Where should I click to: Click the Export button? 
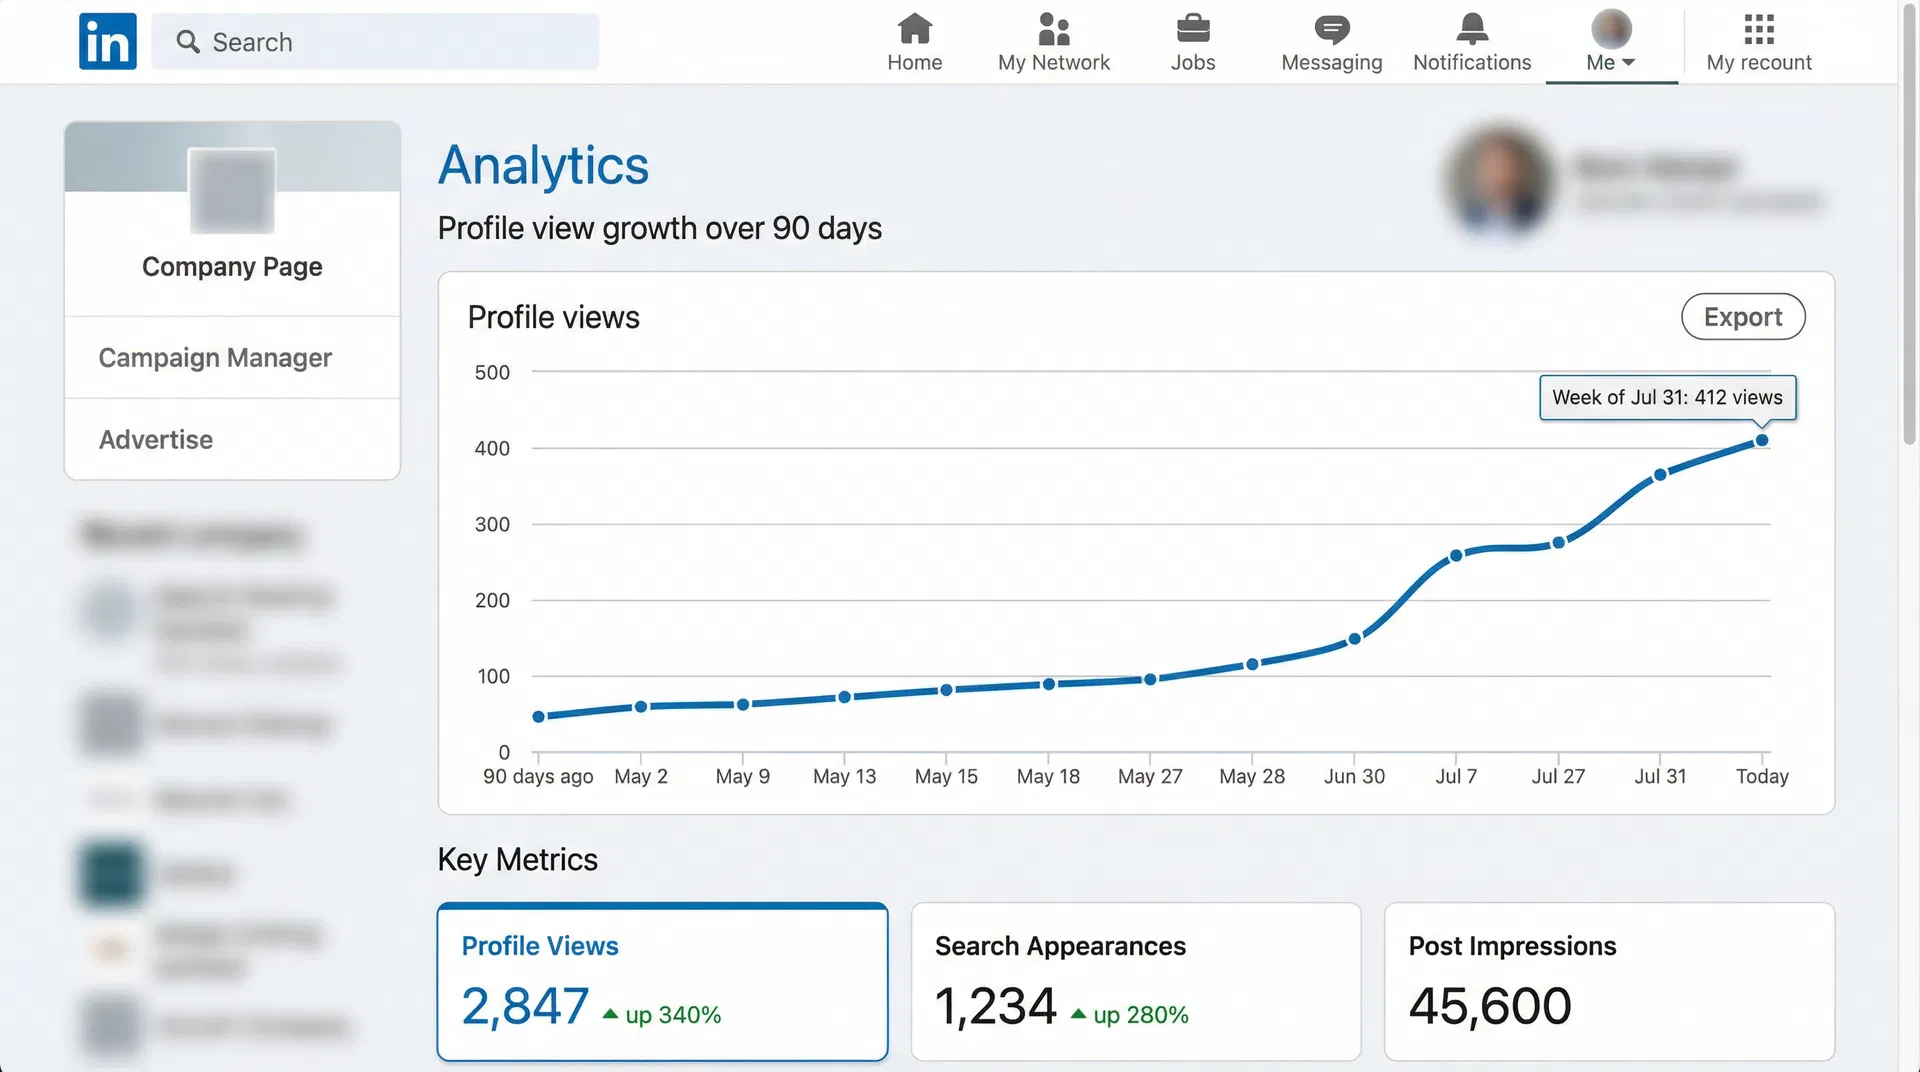pyautogui.click(x=1743, y=316)
